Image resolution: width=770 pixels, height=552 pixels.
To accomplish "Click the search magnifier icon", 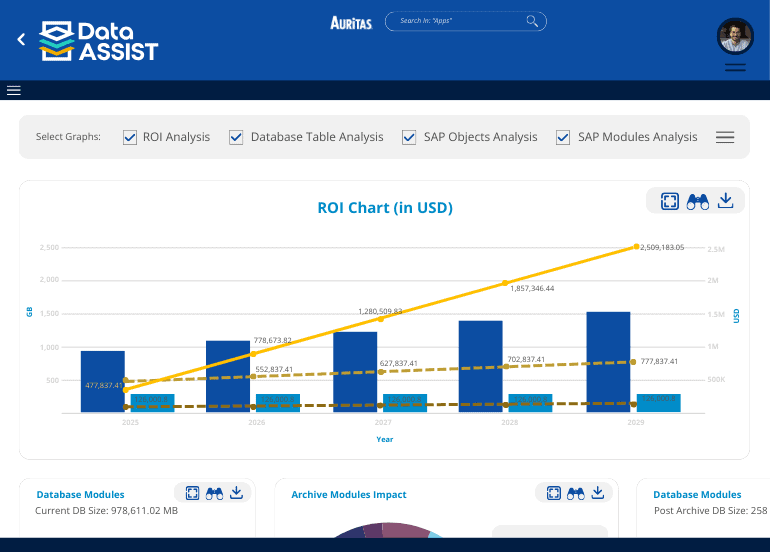I will pos(532,21).
